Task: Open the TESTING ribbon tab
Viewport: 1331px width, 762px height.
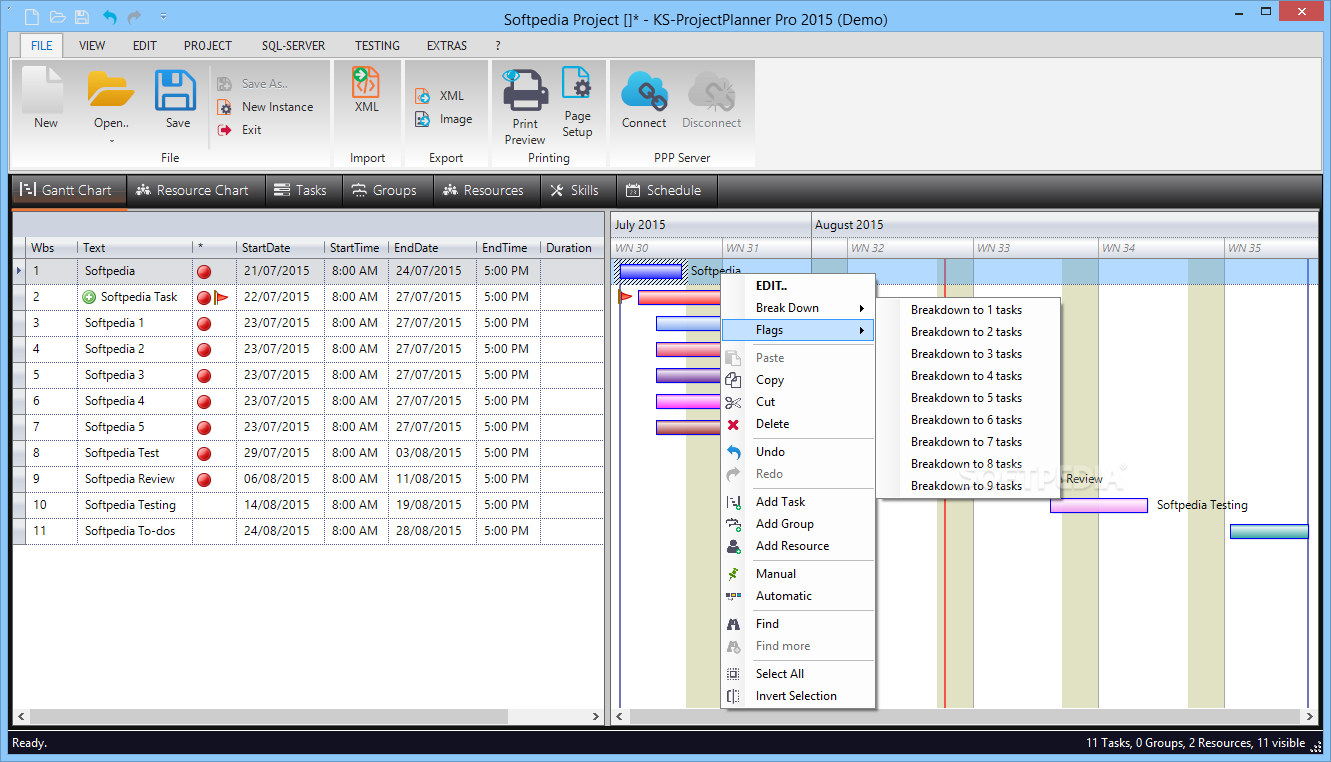Action: [377, 46]
